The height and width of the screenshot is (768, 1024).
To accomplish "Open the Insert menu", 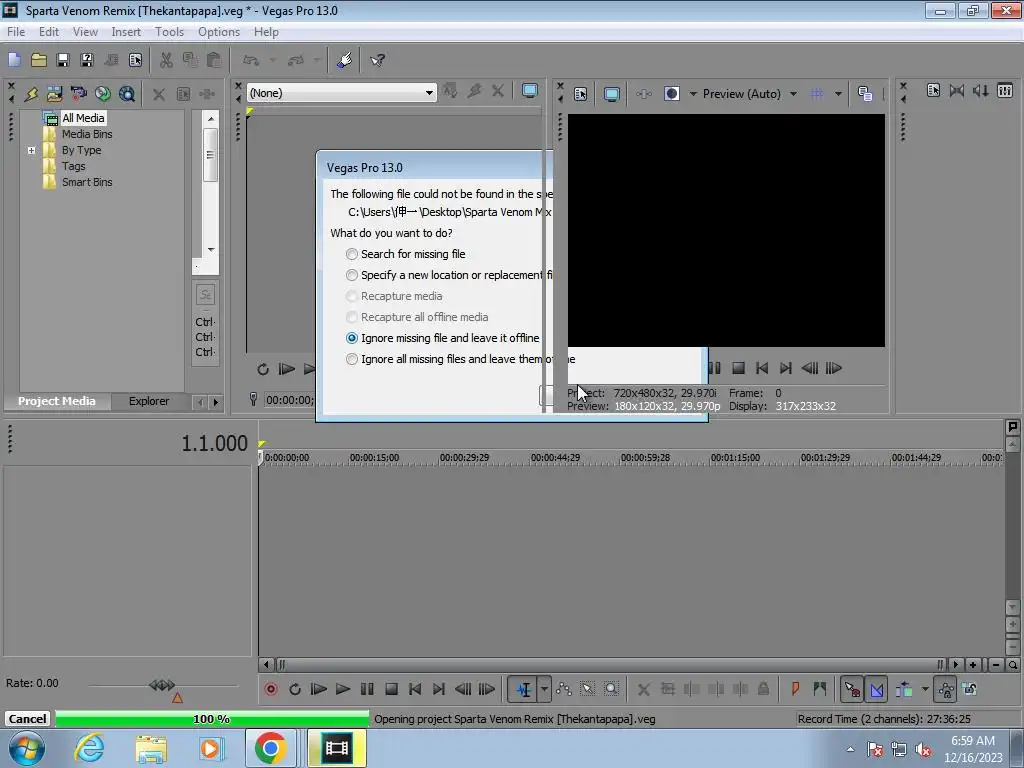I will [x=126, y=32].
